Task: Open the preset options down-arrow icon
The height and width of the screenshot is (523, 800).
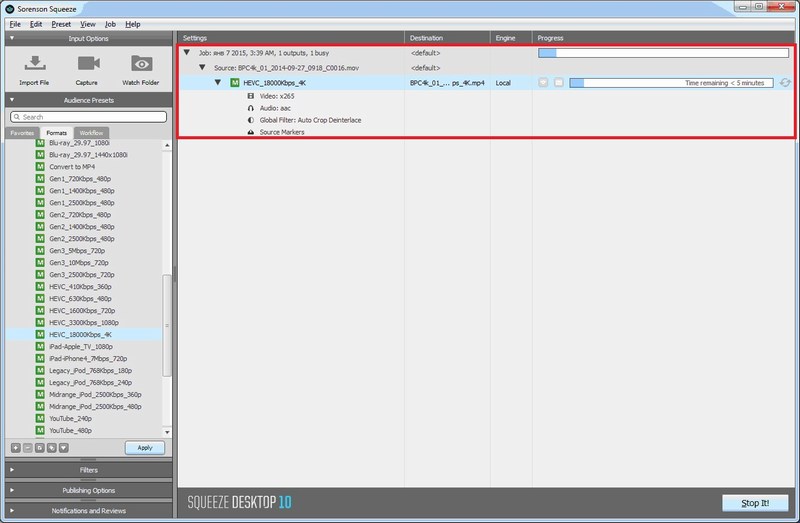Action: click(63, 447)
